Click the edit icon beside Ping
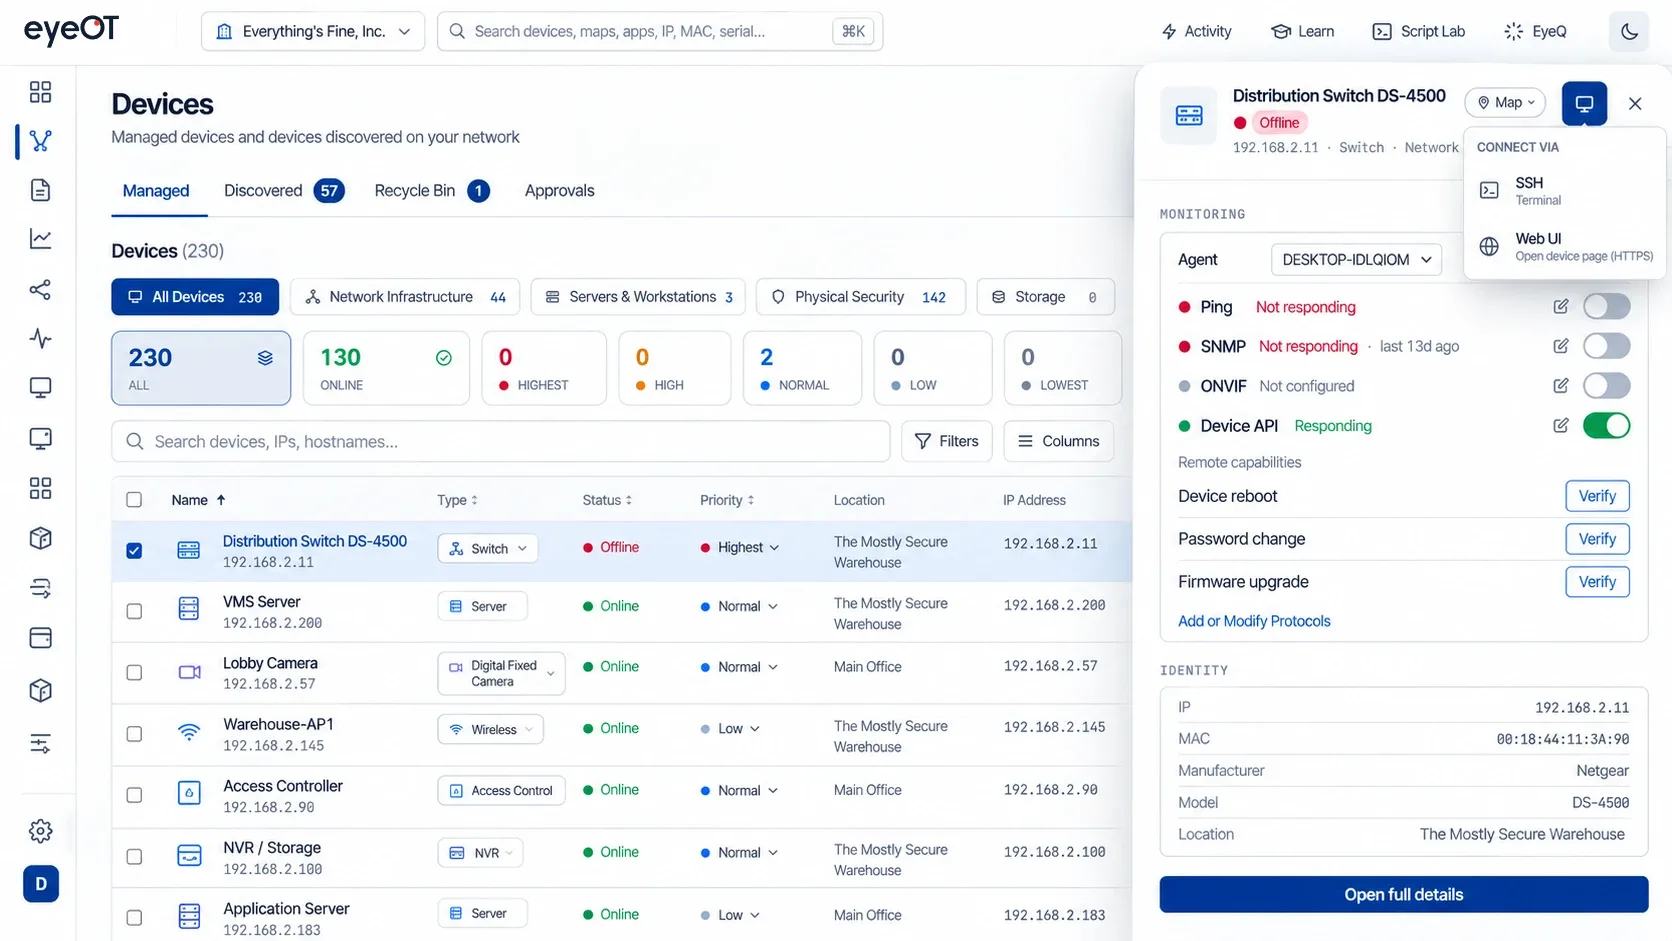This screenshot has width=1672, height=941. 1561,307
